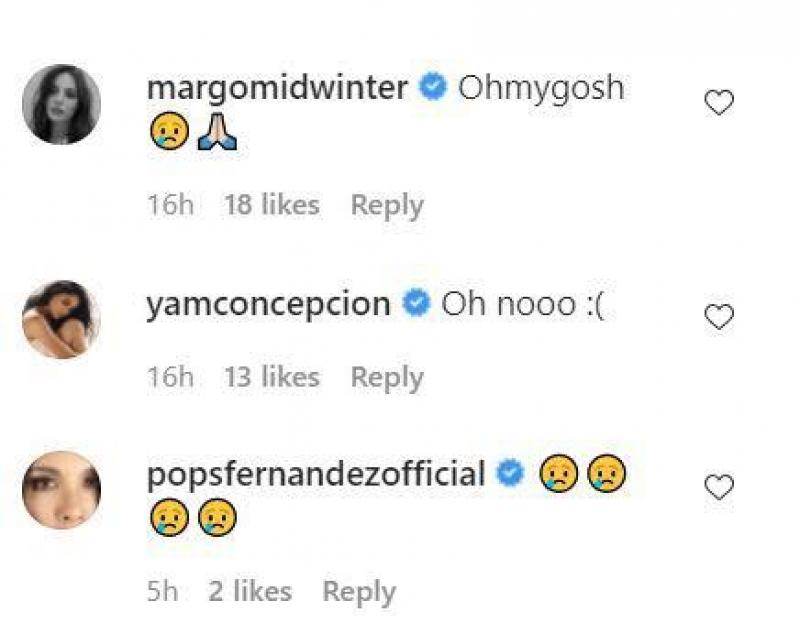Click yamconcepcion's verified badge

415,304
